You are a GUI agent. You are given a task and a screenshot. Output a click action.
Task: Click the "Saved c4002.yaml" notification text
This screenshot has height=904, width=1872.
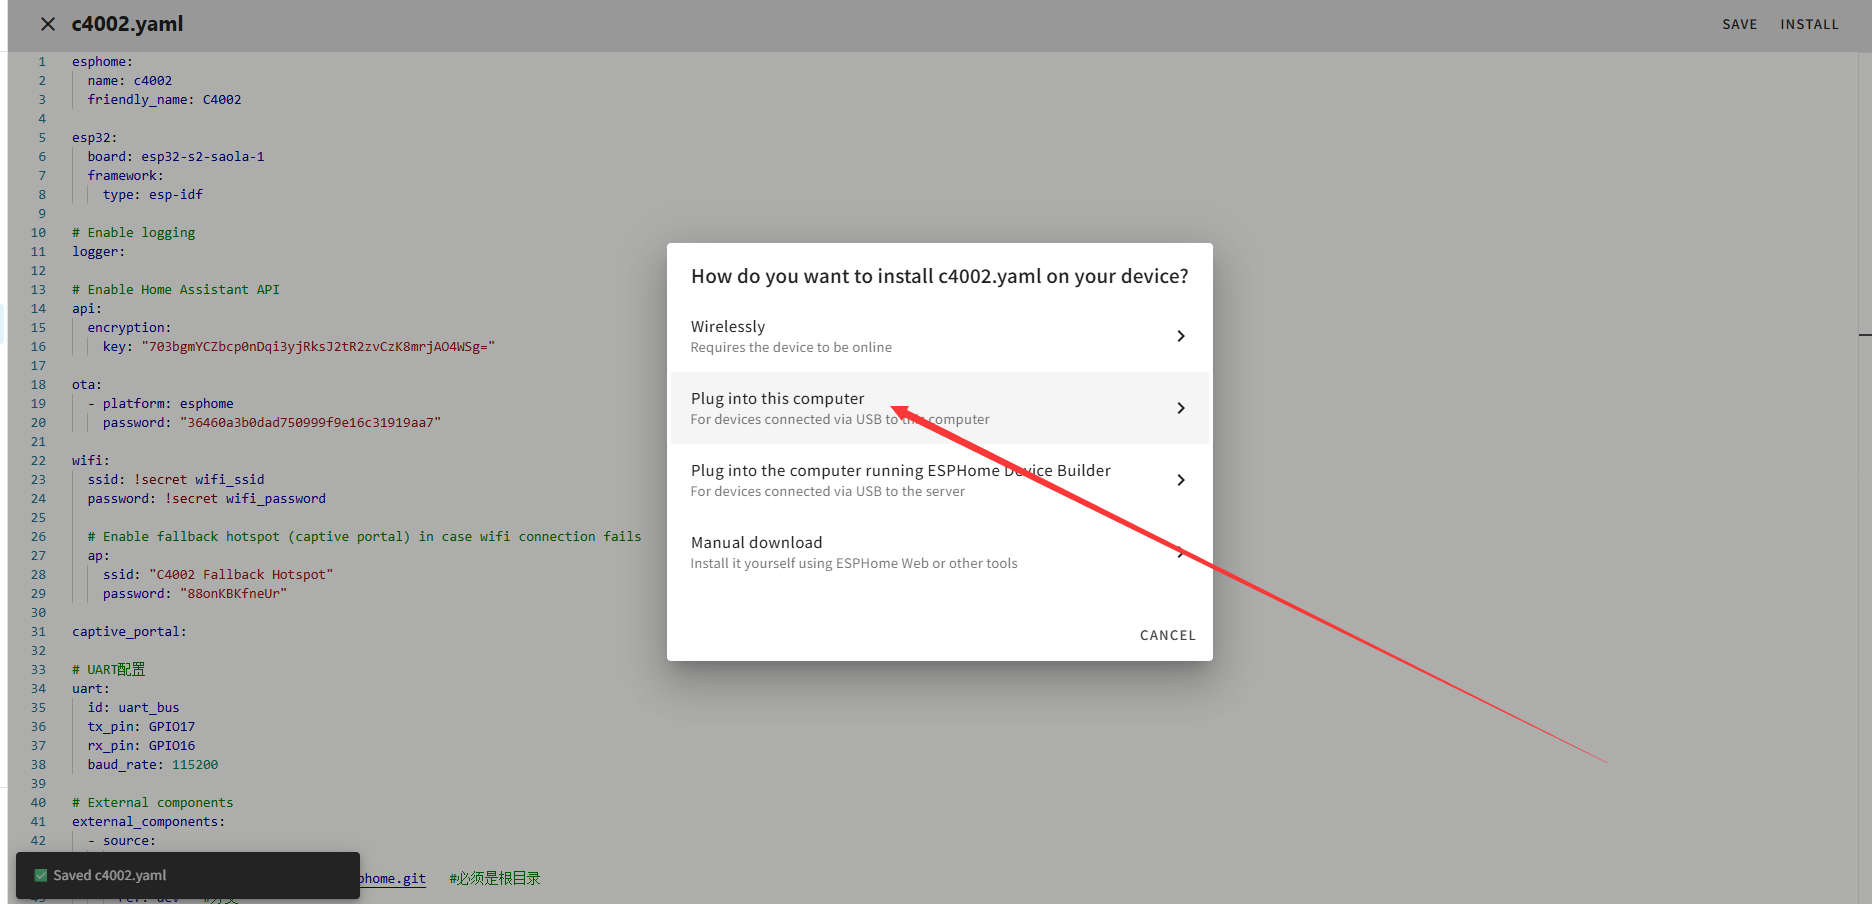(110, 875)
